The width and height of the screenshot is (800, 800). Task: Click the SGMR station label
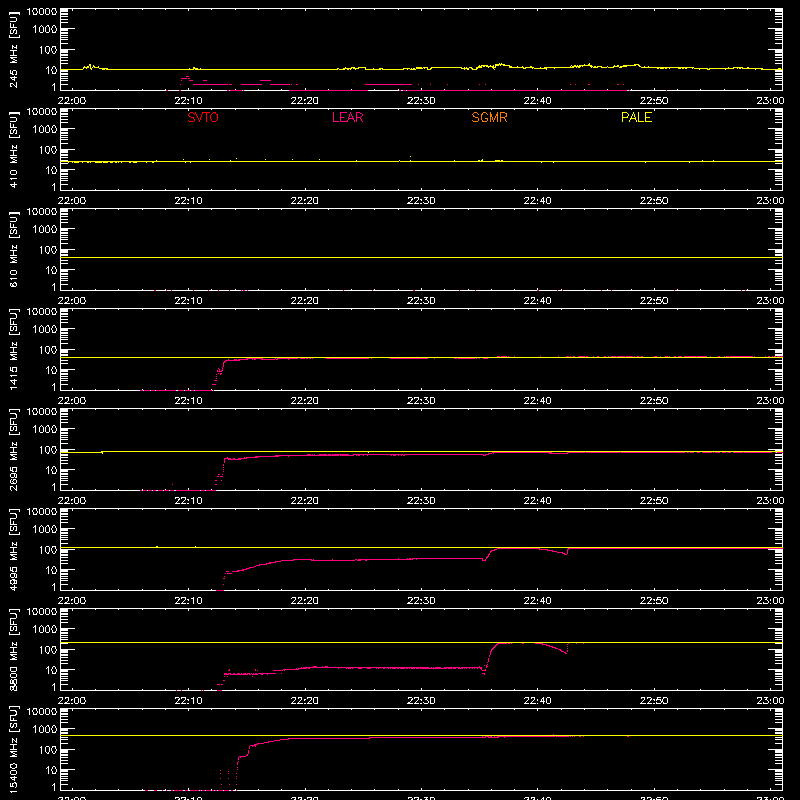tap(489, 117)
